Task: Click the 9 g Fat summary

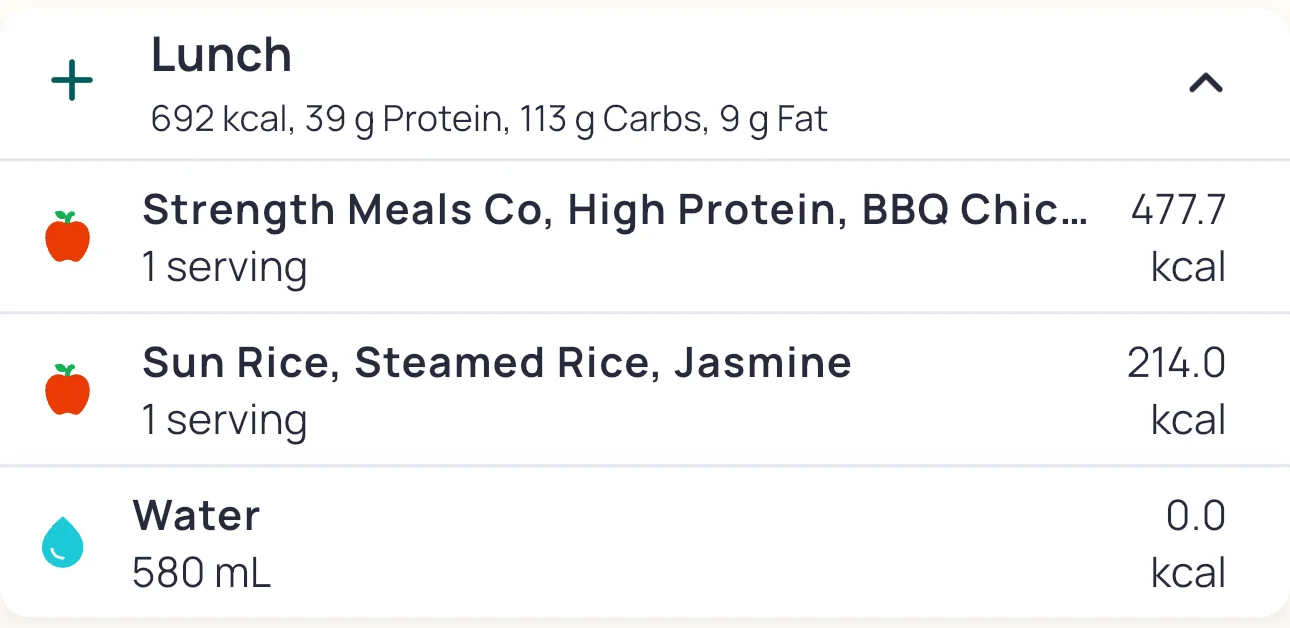Action: coord(773,120)
